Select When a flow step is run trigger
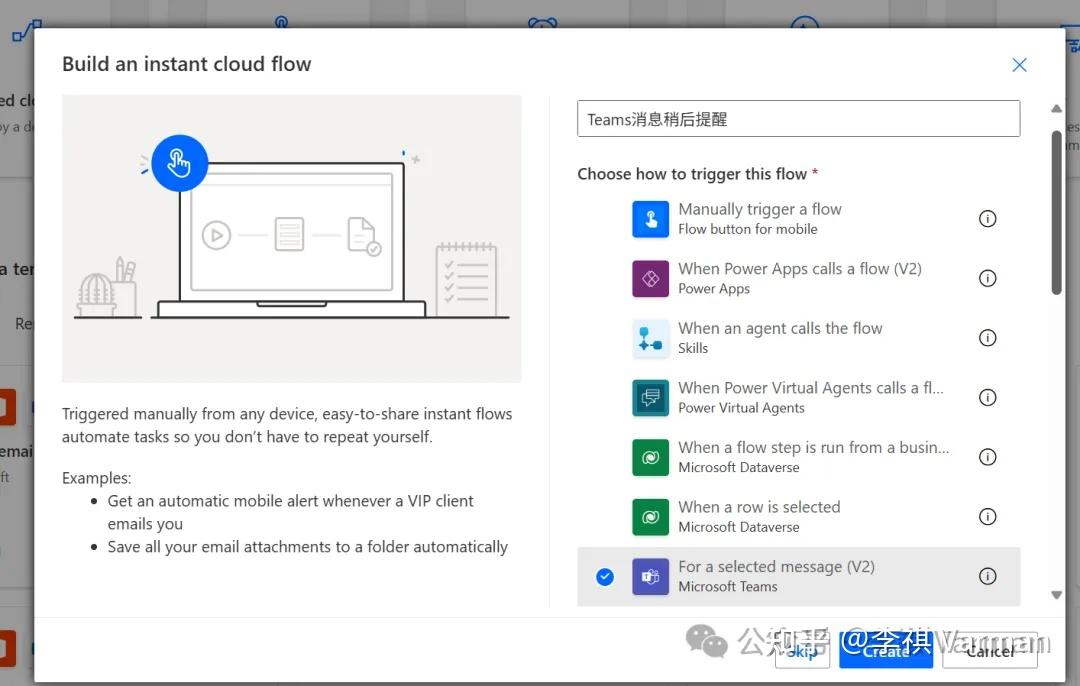This screenshot has width=1080, height=686. (798, 457)
